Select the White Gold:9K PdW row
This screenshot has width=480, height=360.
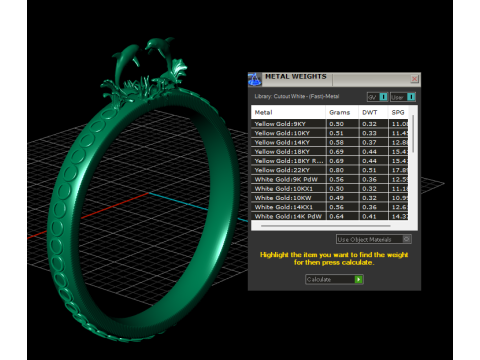pyautogui.click(x=329, y=179)
